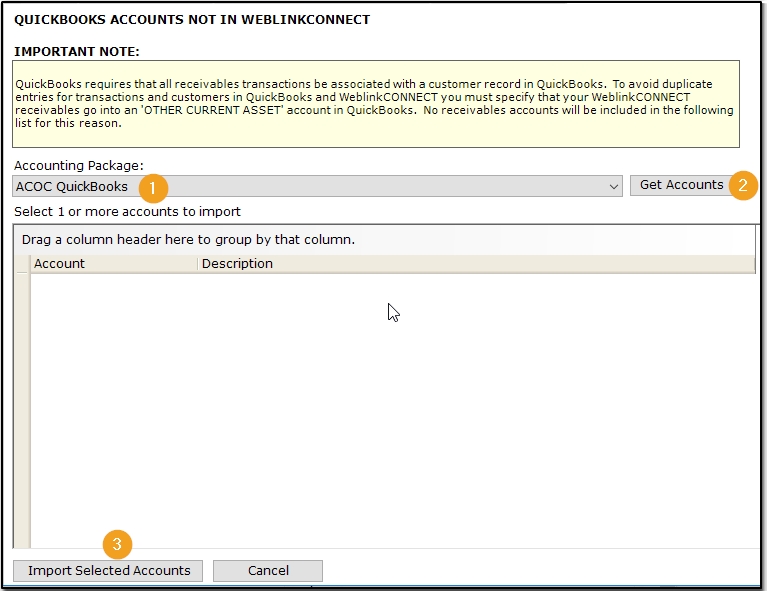Viewport: 767px width, 594px height.
Task: Click the orange step 2 marker
Action: coord(743,185)
